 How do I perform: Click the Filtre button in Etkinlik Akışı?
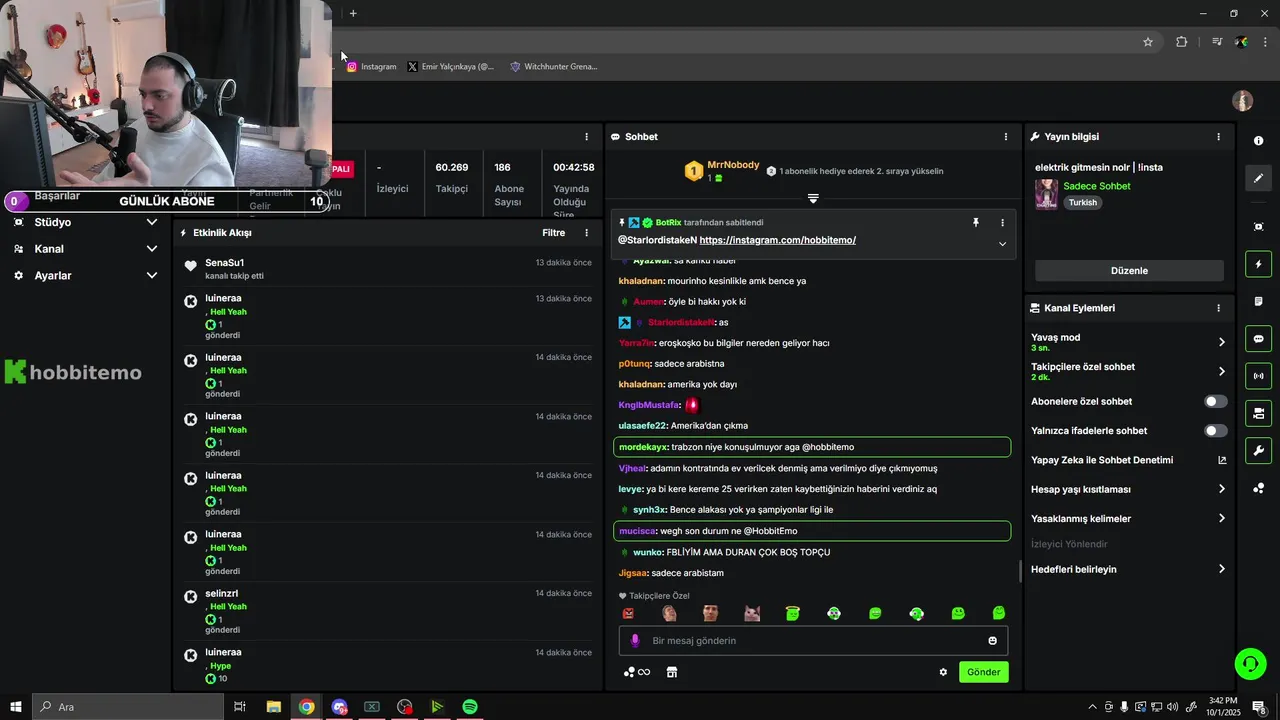click(x=553, y=233)
